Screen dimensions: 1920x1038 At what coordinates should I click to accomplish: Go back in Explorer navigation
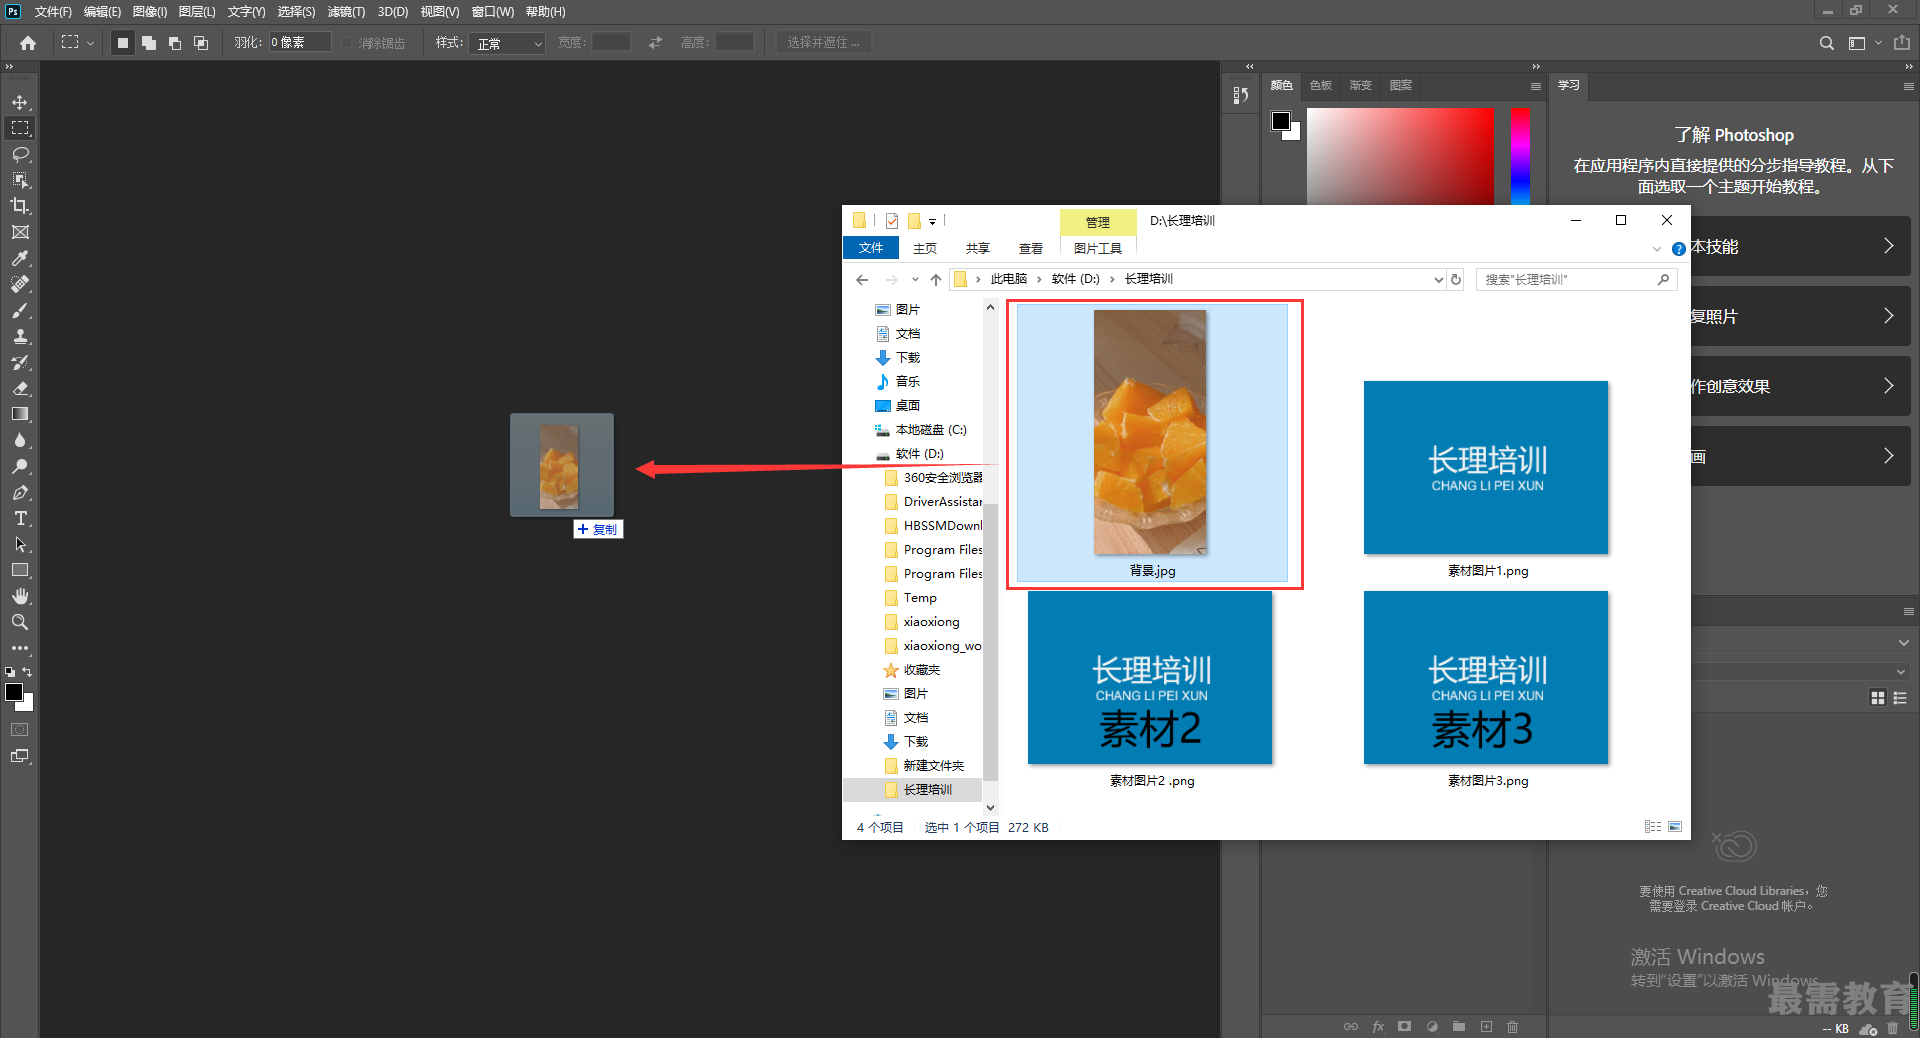[x=862, y=280]
